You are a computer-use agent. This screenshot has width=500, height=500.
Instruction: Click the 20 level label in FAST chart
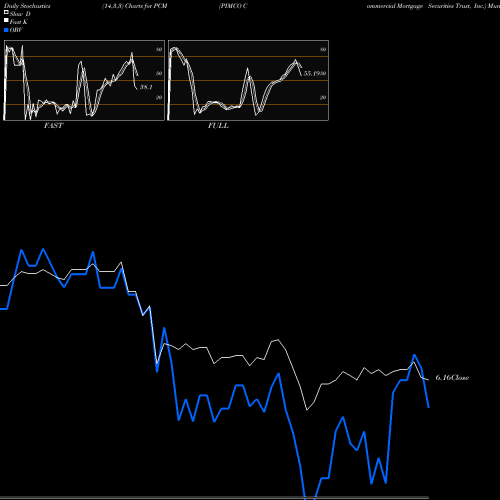[x=159, y=97]
